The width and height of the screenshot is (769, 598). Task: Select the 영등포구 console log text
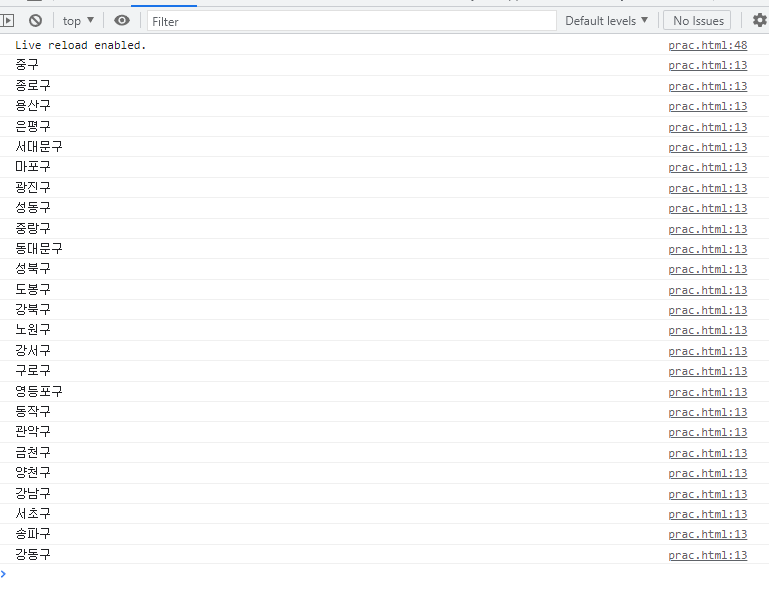coord(39,391)
